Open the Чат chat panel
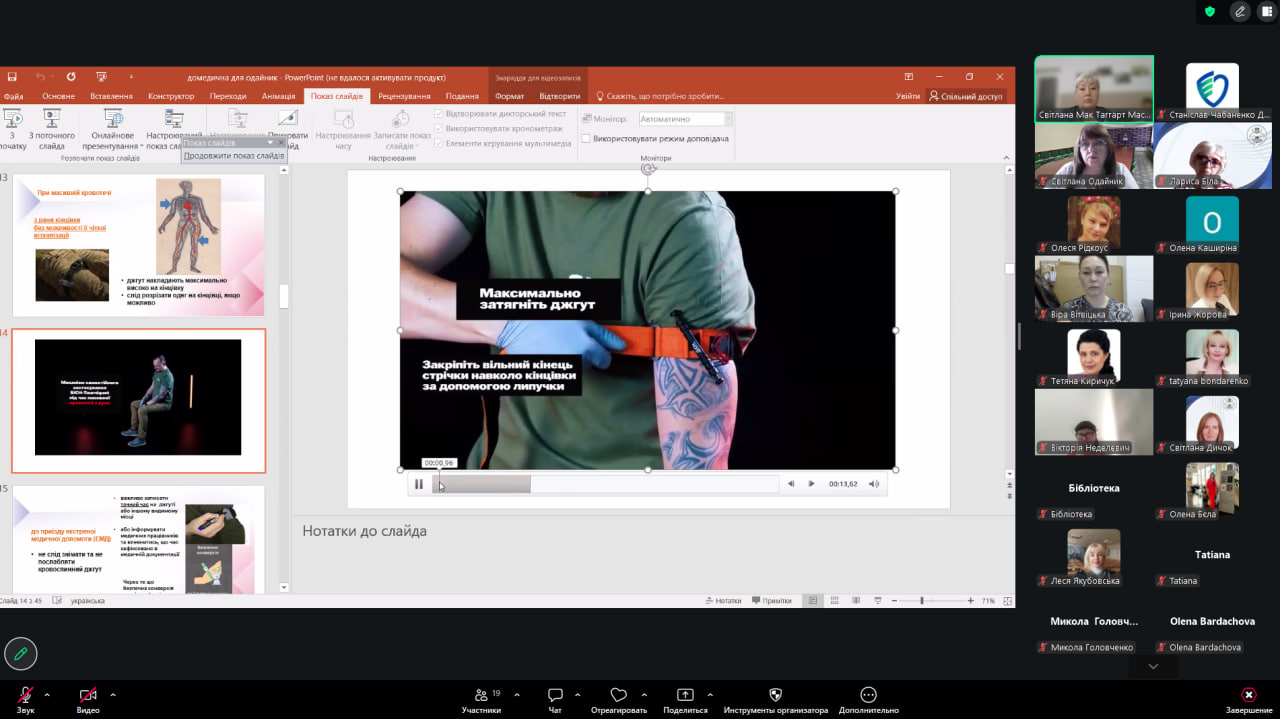 click(555, 695)
